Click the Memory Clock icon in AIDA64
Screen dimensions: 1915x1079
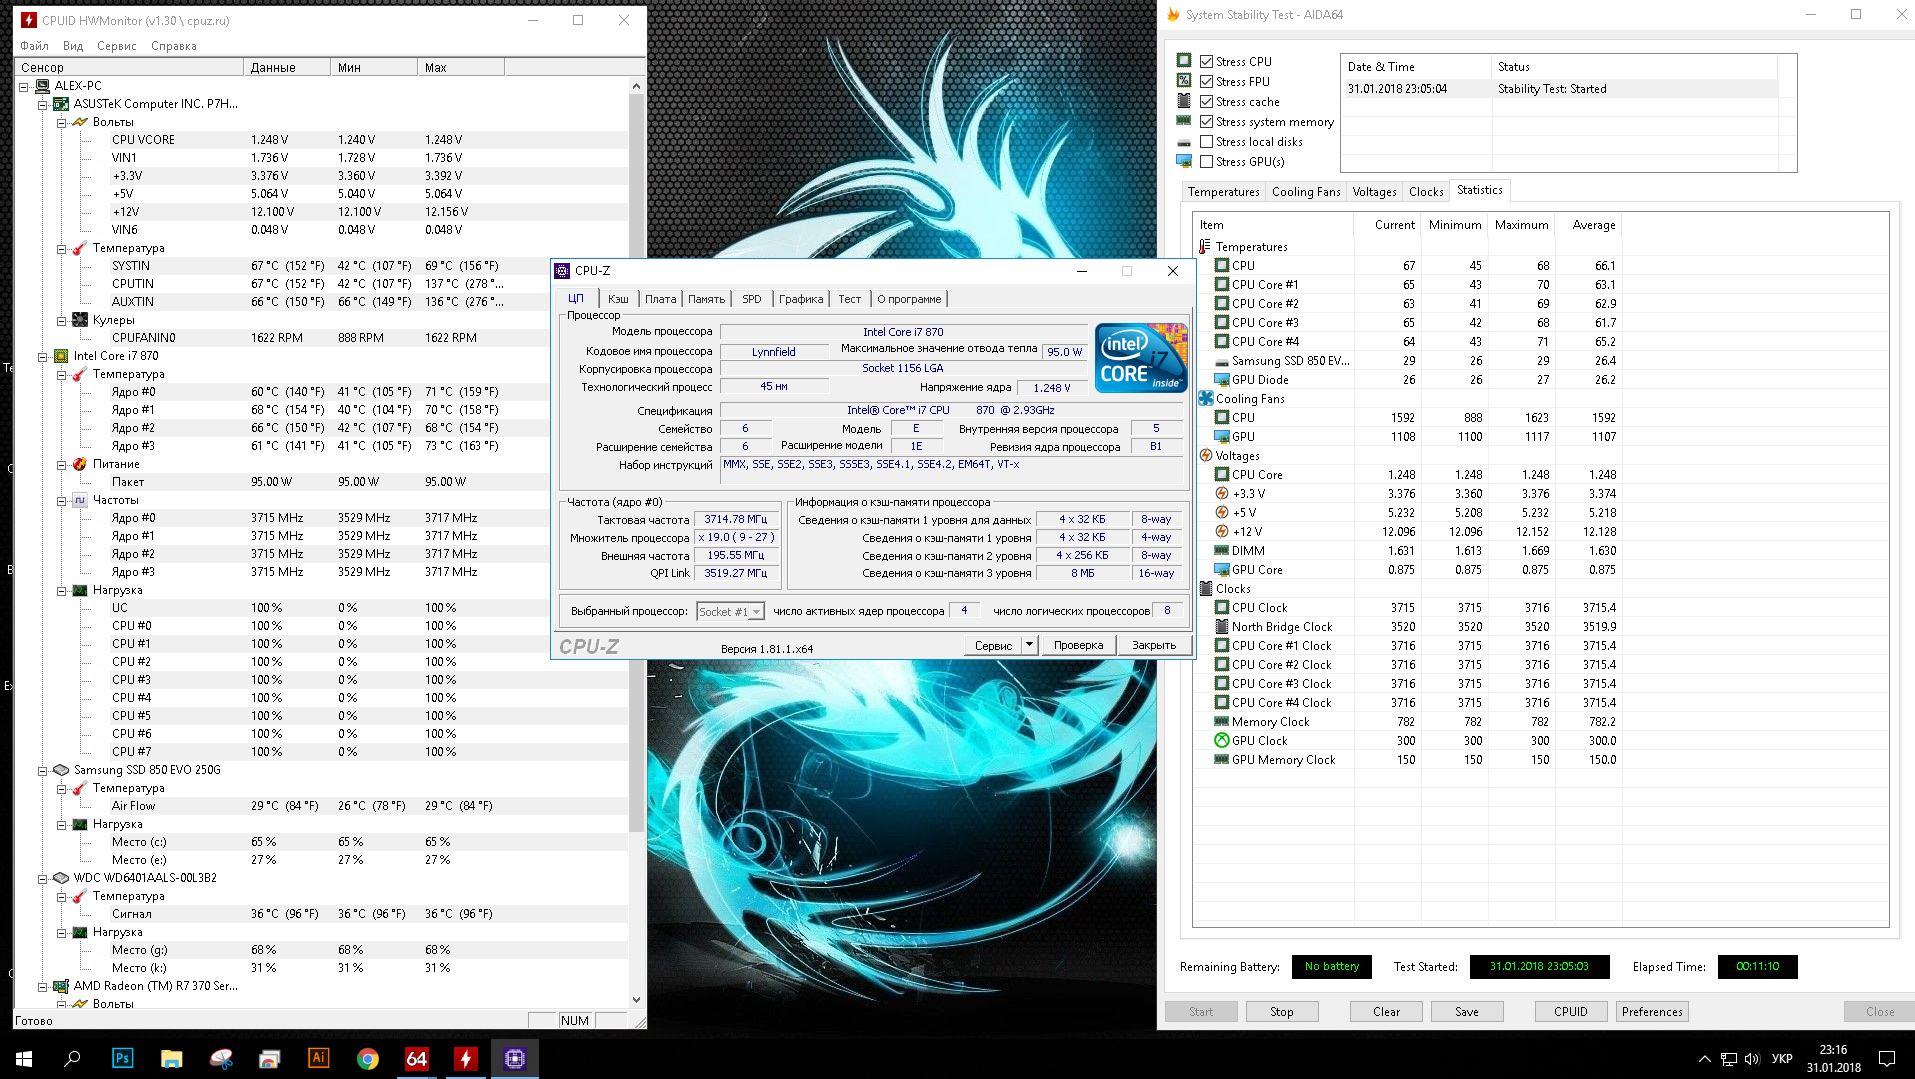click(x=1221, y=721)
